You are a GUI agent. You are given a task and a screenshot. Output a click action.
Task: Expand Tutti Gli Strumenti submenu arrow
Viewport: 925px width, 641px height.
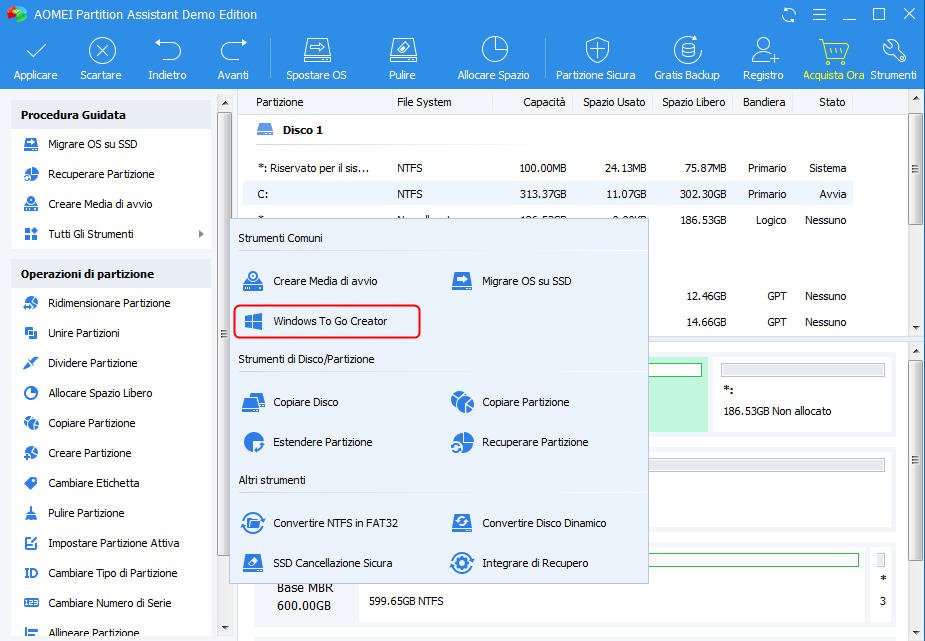[x=201, y=234]
